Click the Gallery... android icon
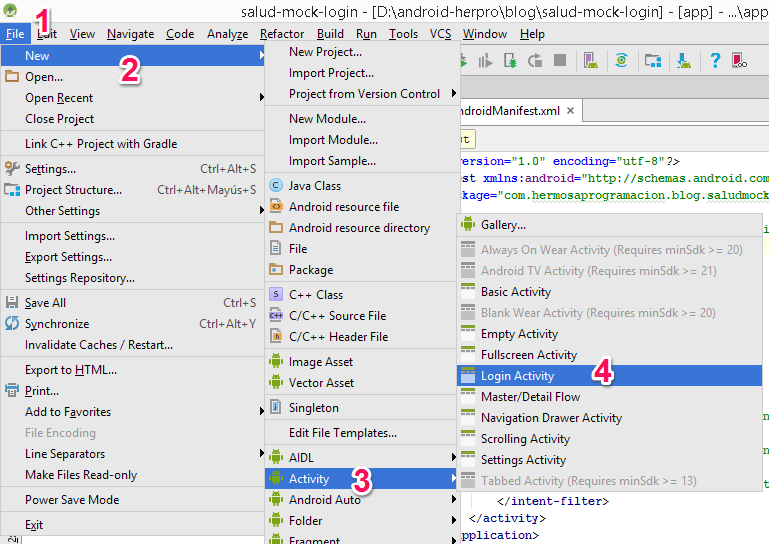The height and width of the screenshot is (544, 769). pyautogui.click(x=468, y=224)
